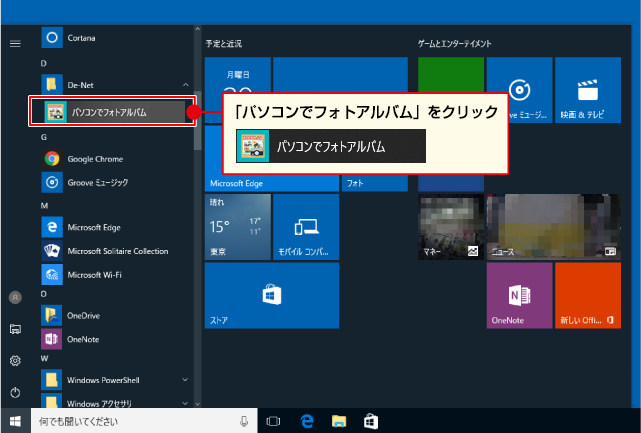Open the モバイル コンパニオン tile
Screen dimensions: 641x433
click(306, 227)
